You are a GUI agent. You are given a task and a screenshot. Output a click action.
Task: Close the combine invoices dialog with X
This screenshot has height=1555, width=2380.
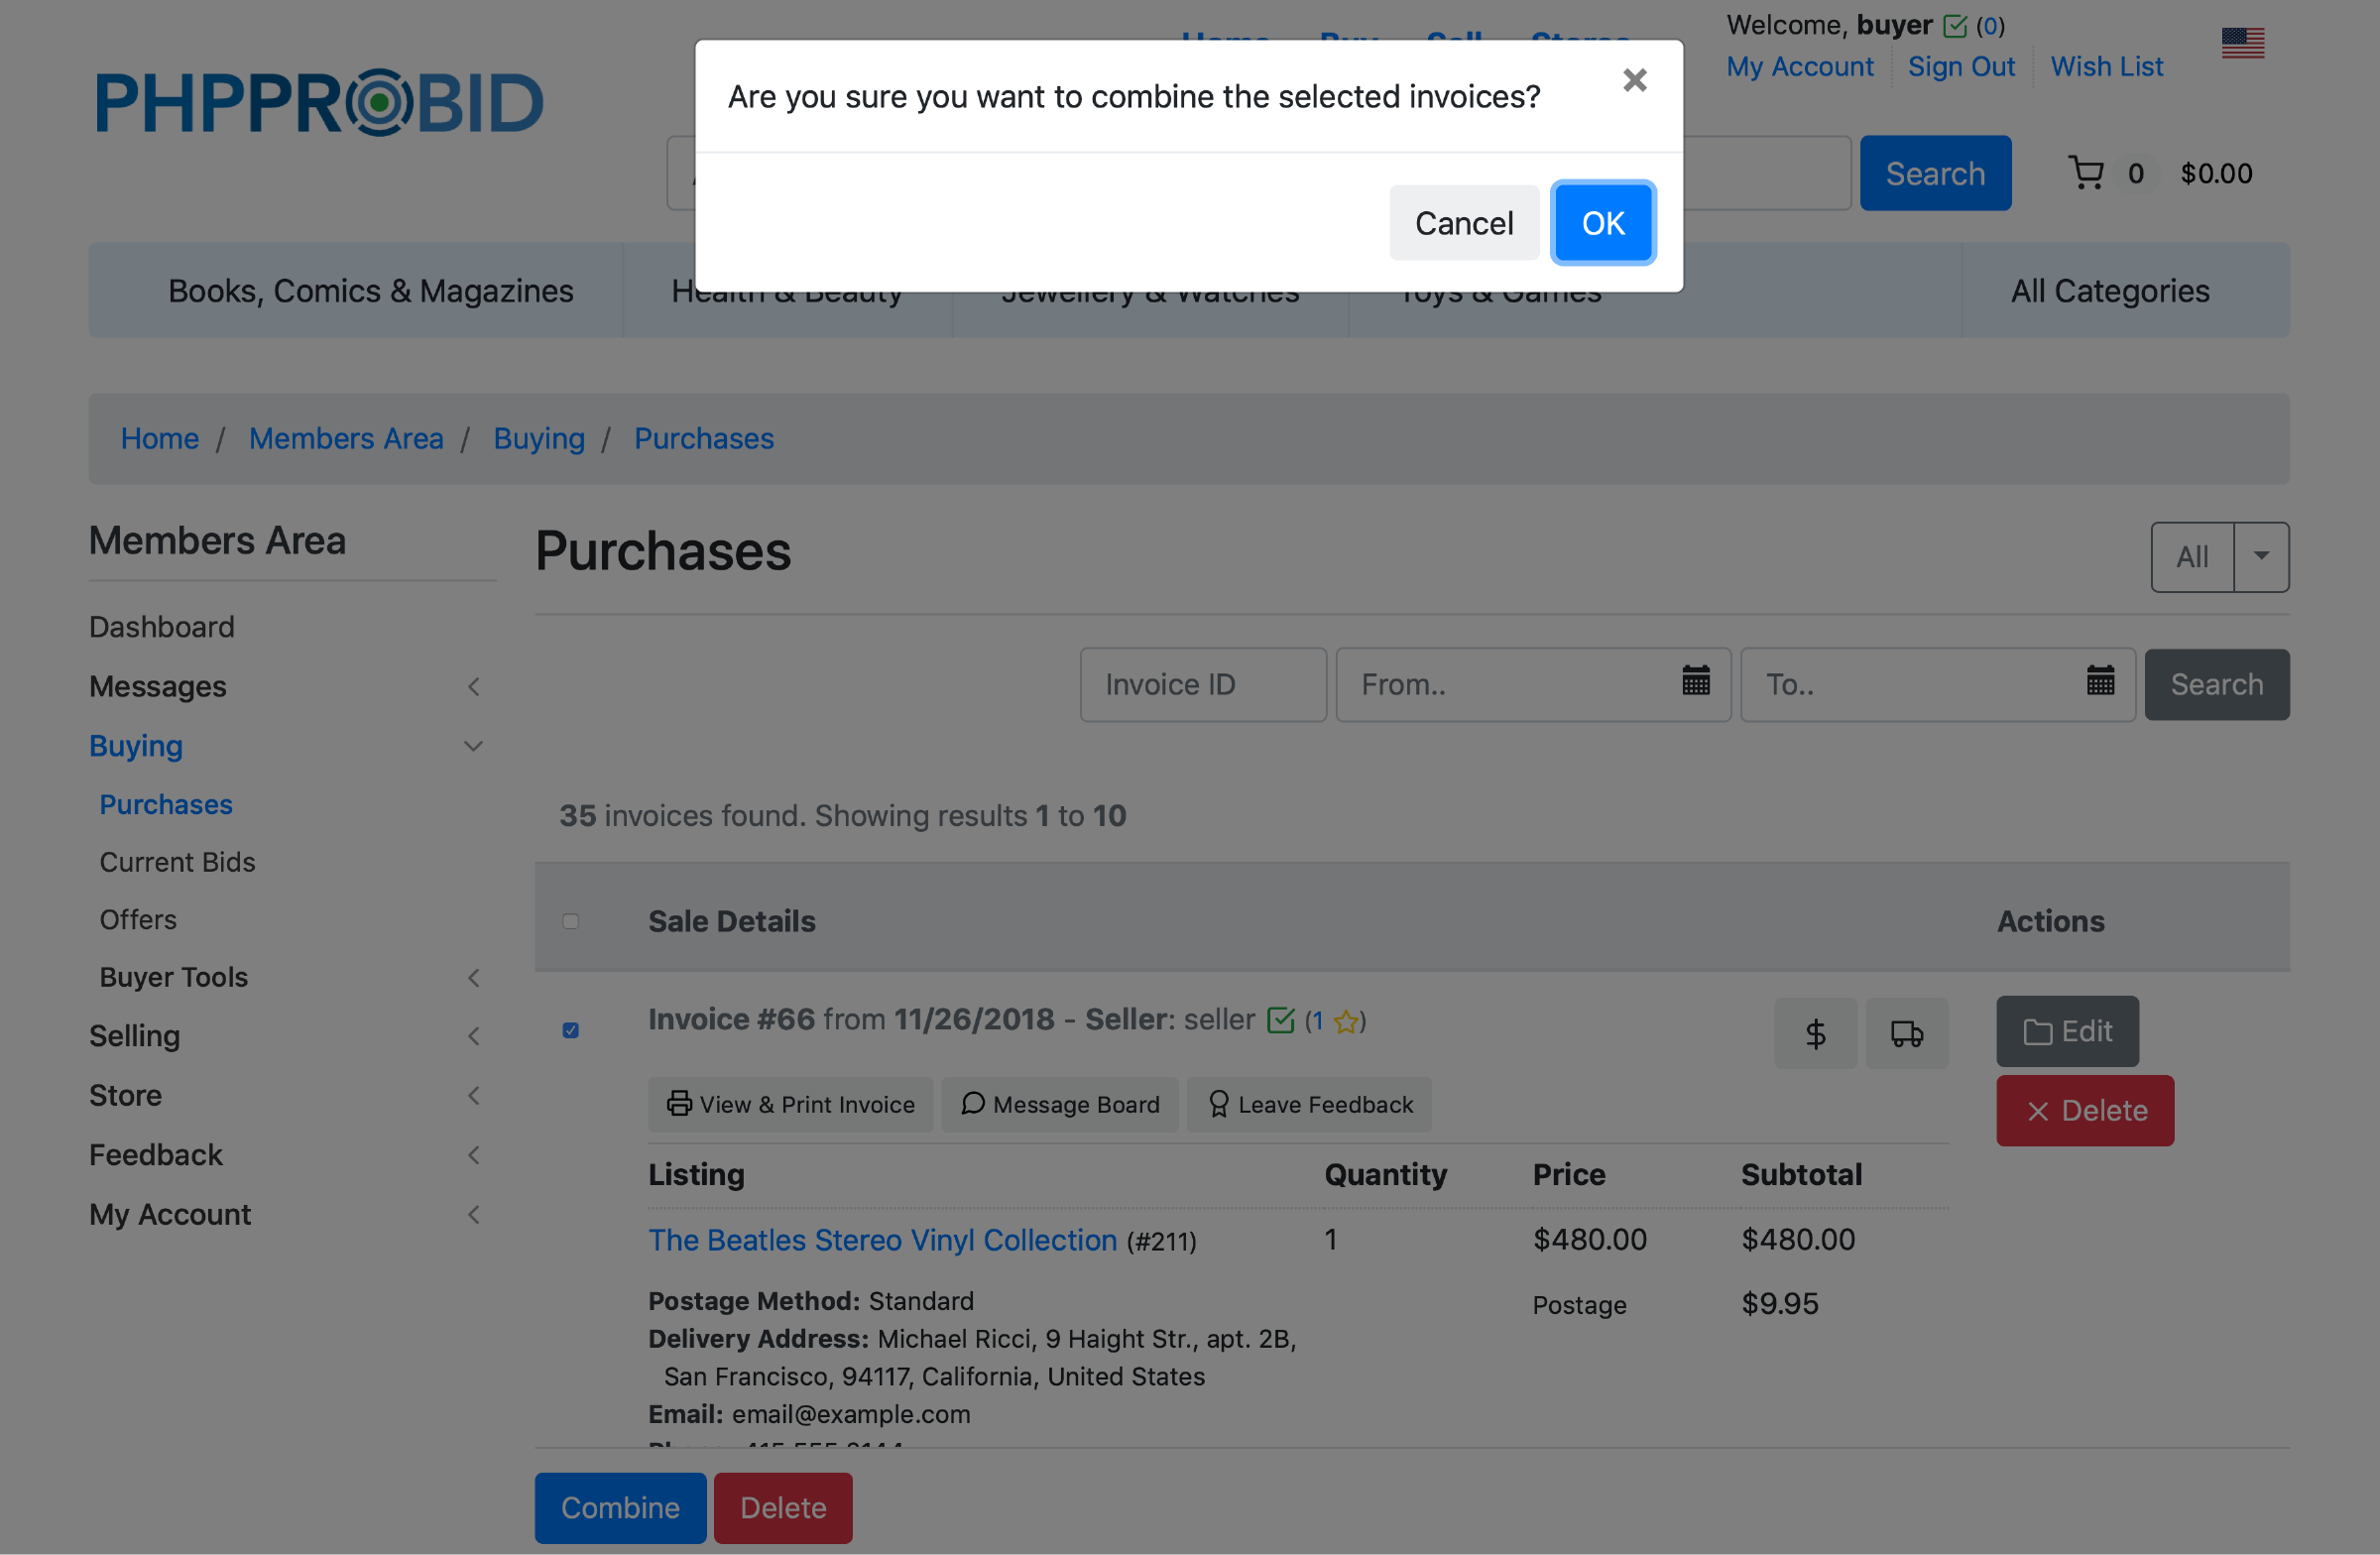1634,80
